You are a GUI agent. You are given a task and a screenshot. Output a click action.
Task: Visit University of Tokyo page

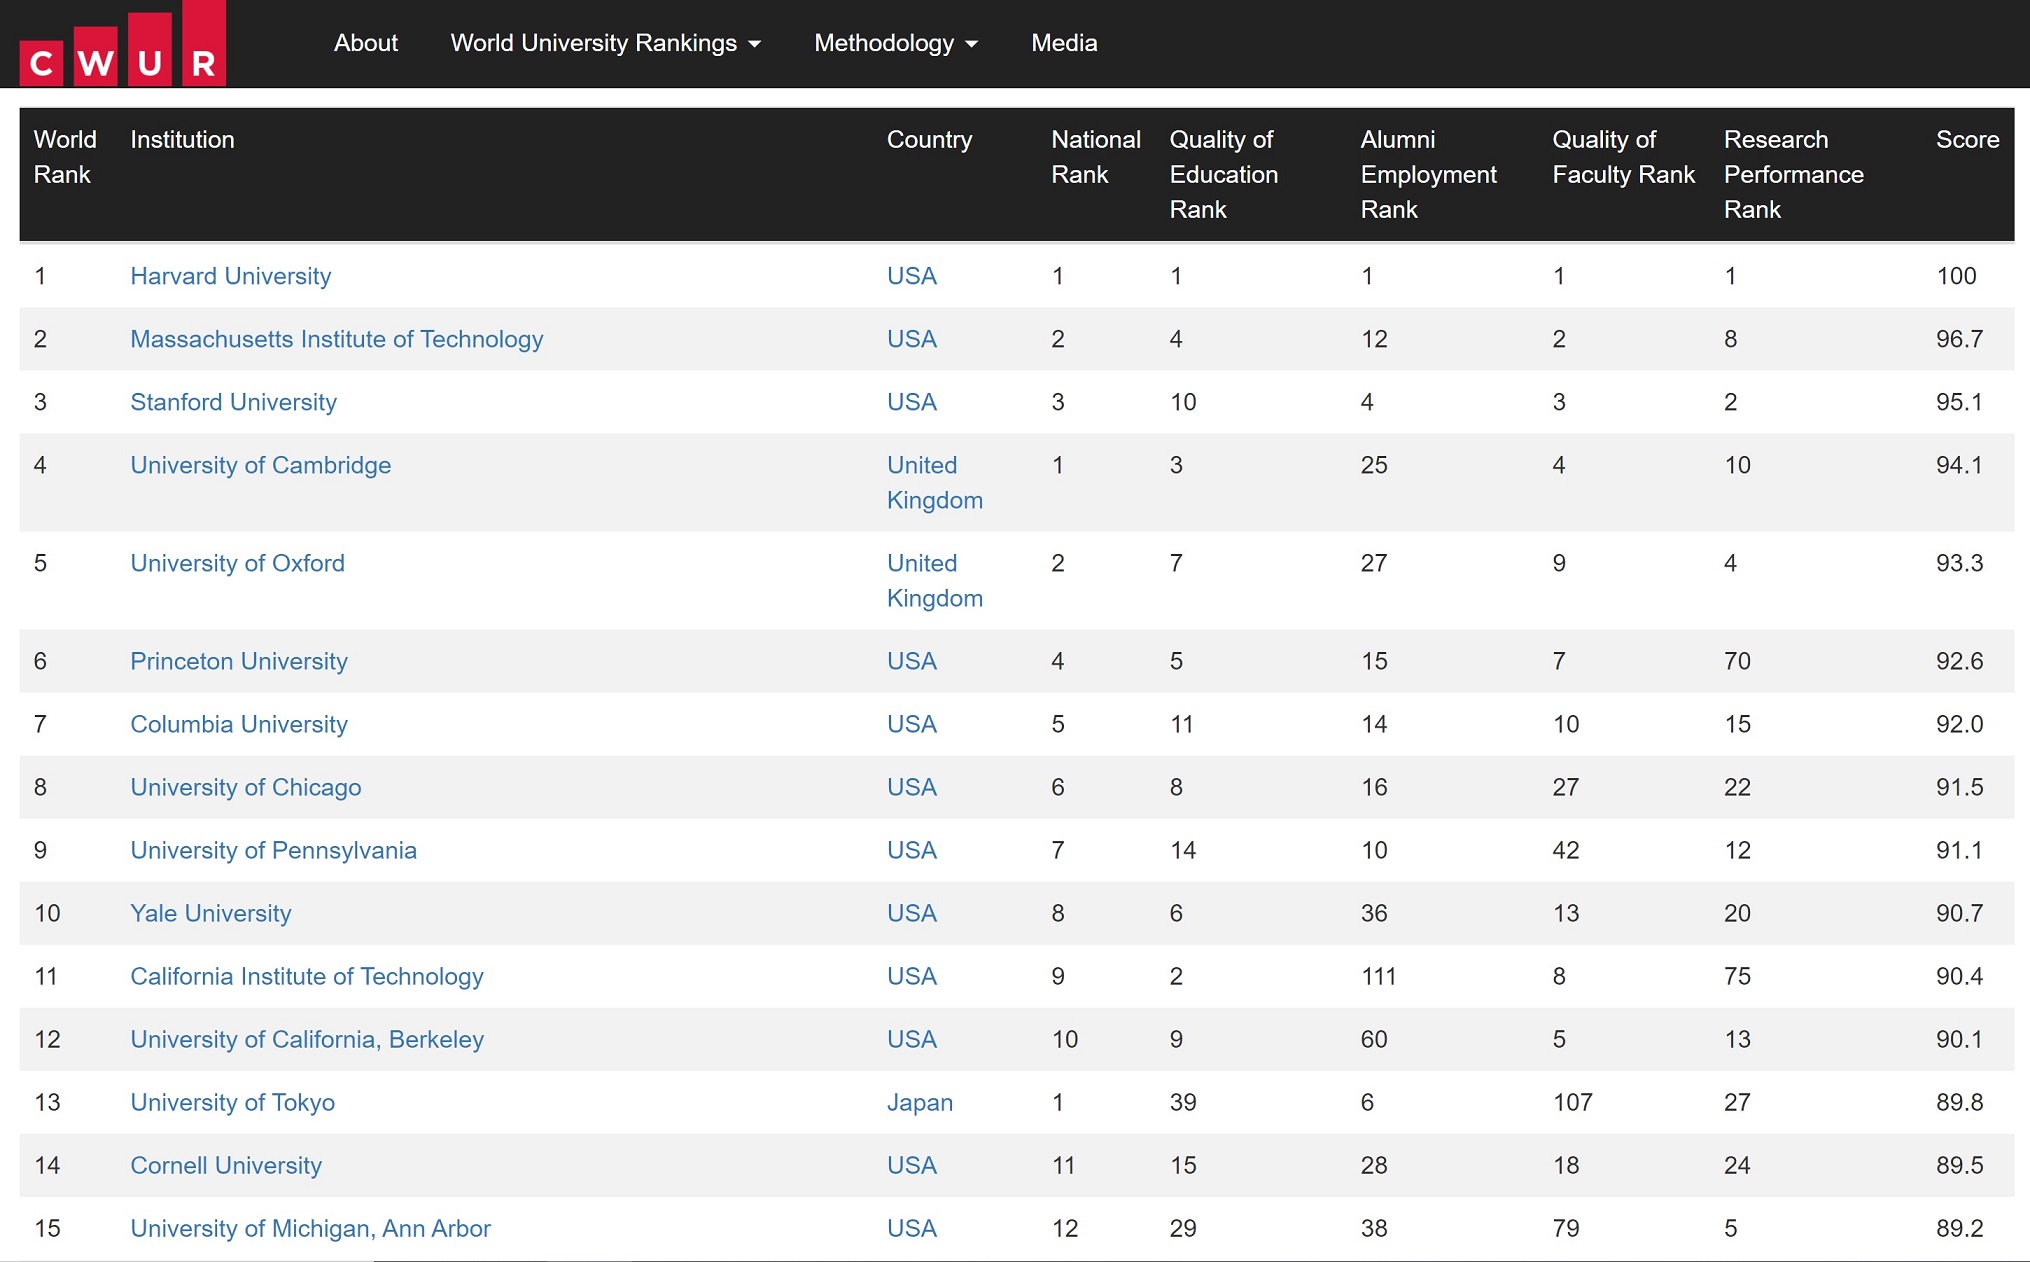click(233, 1102)
